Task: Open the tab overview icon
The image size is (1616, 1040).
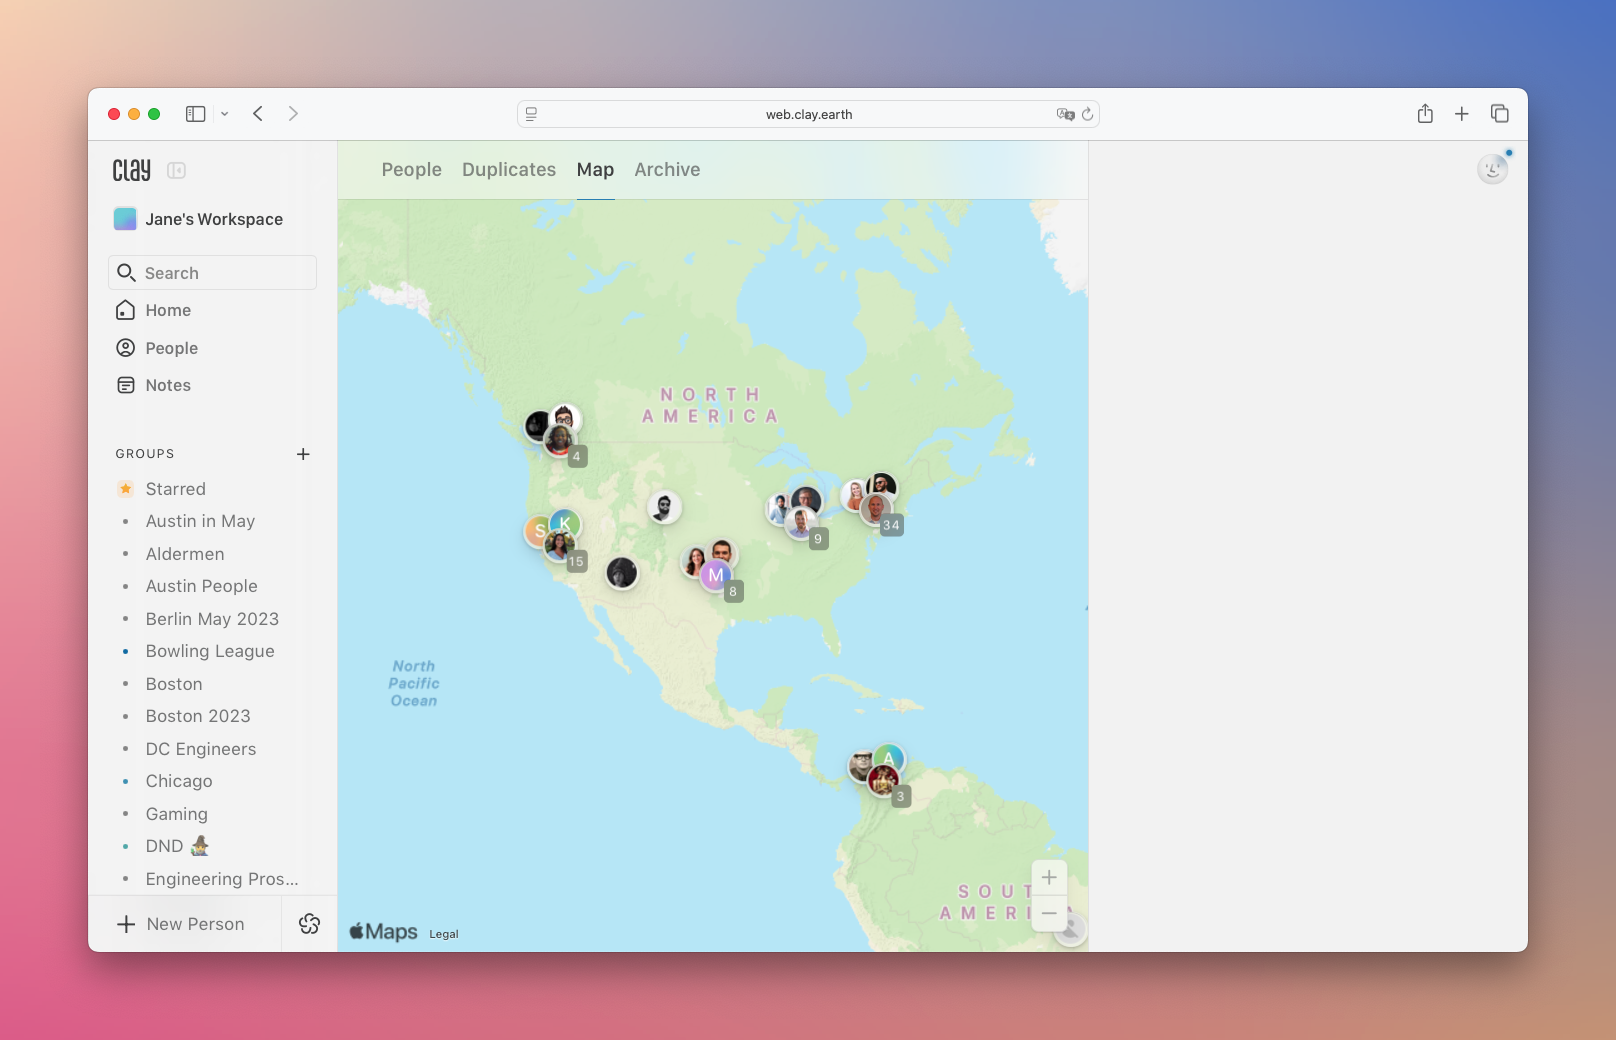Action: (1499, 114)
